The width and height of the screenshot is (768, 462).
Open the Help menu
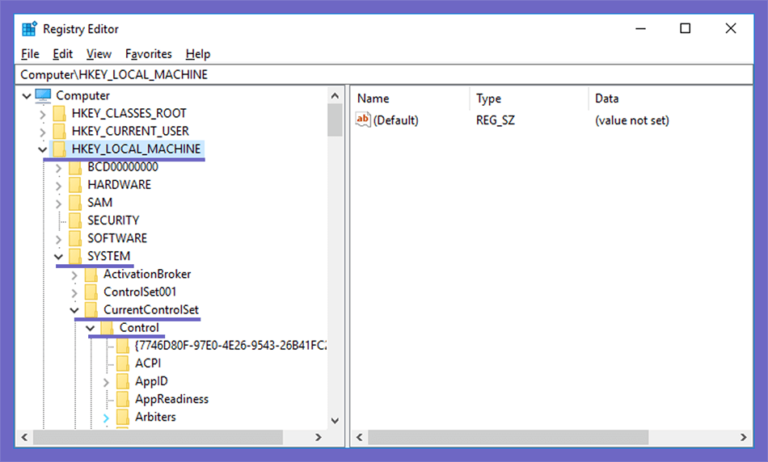tap(198, 54)
